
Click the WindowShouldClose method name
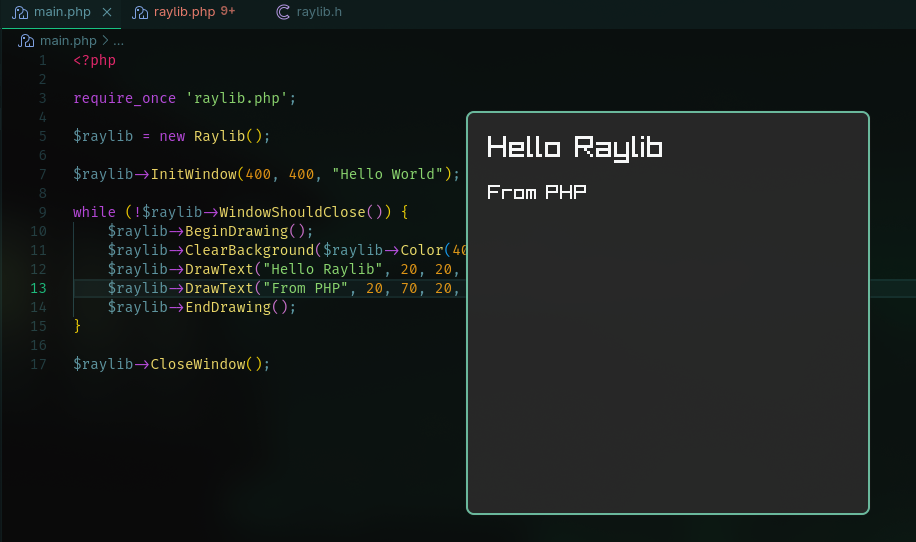tap(302, 212)
